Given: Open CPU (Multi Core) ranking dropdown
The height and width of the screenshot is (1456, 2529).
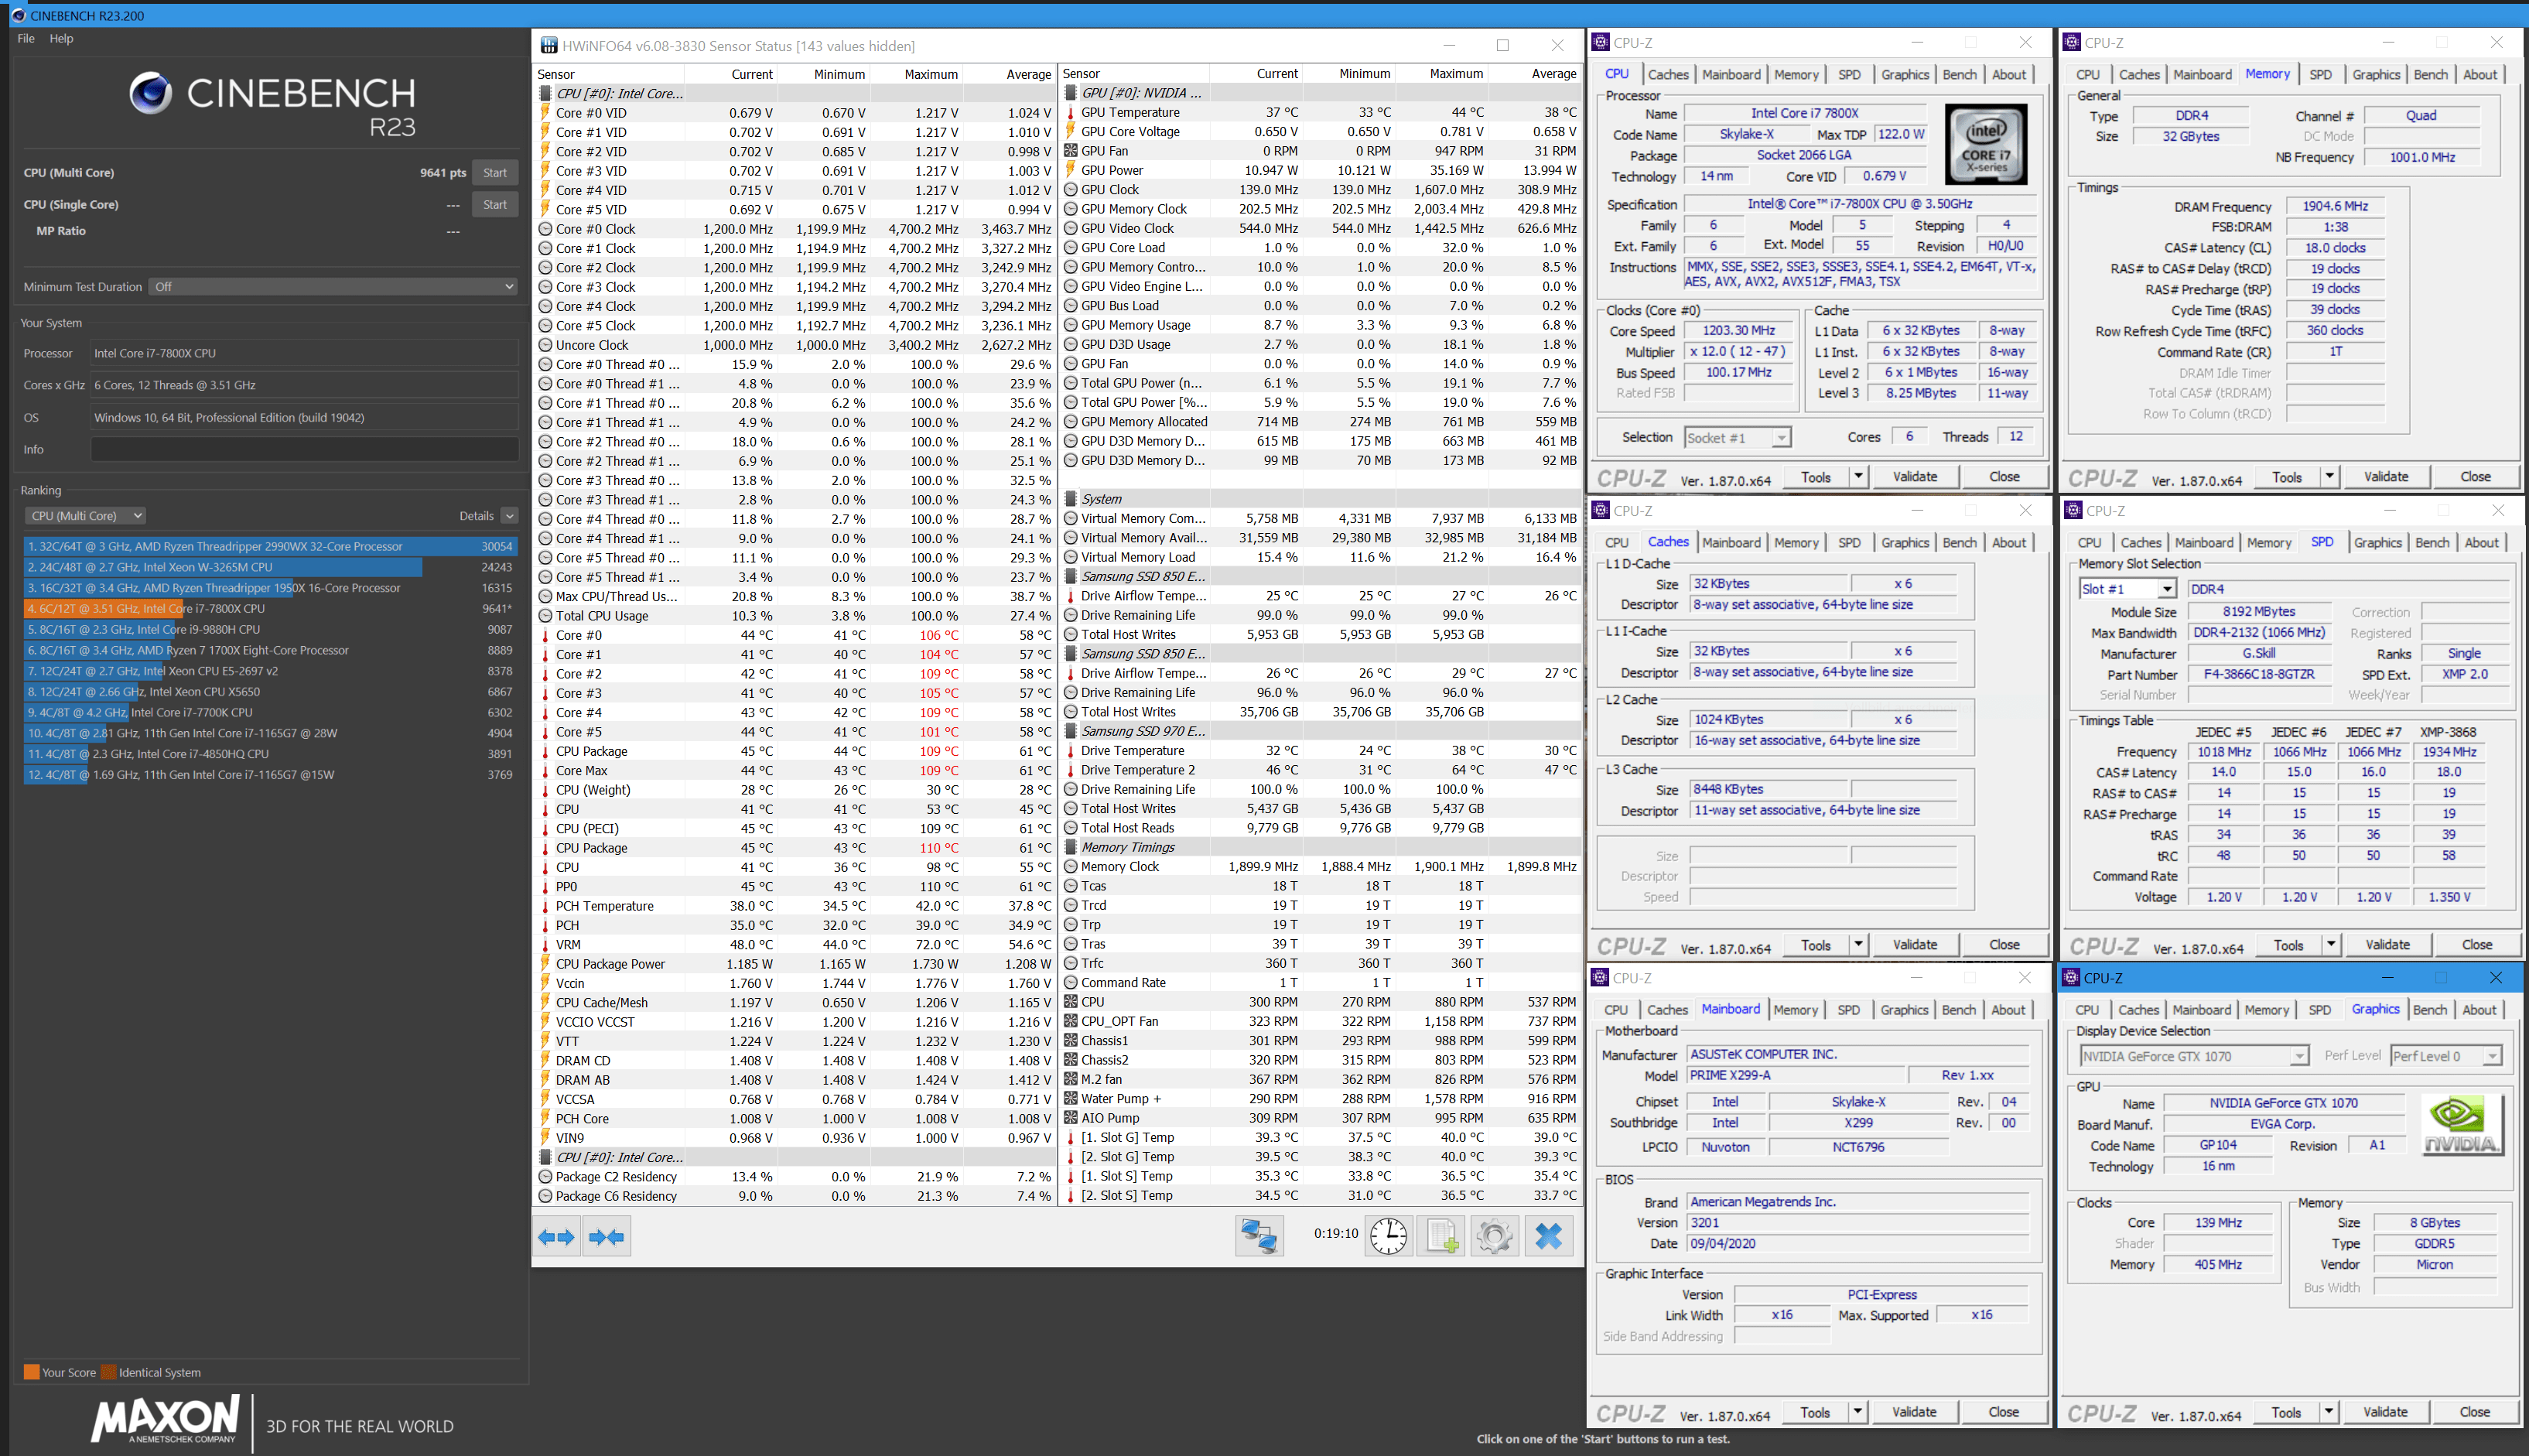Looking at the screenshot, I should (84, 516).
